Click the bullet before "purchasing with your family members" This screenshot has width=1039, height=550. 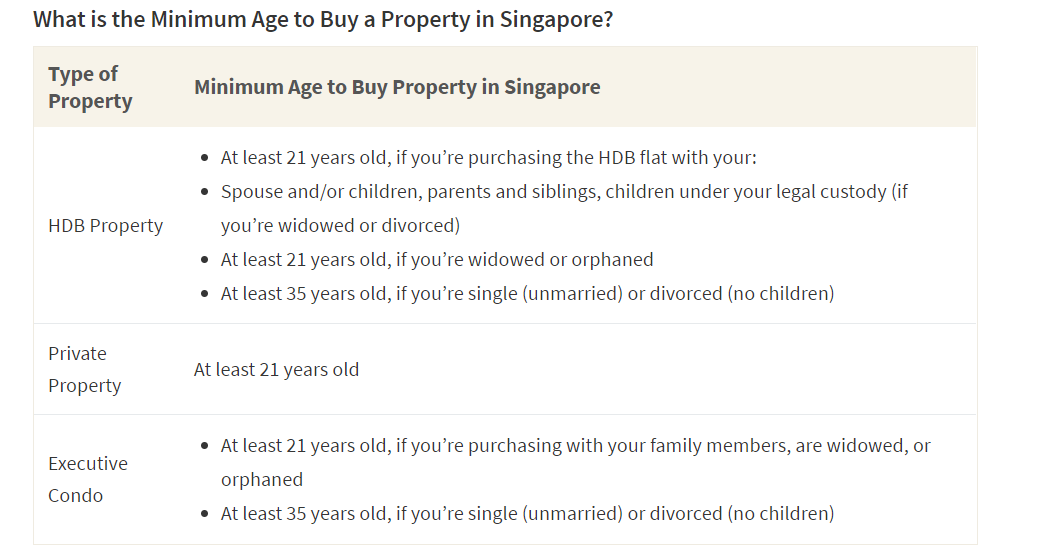click(205, 446)
